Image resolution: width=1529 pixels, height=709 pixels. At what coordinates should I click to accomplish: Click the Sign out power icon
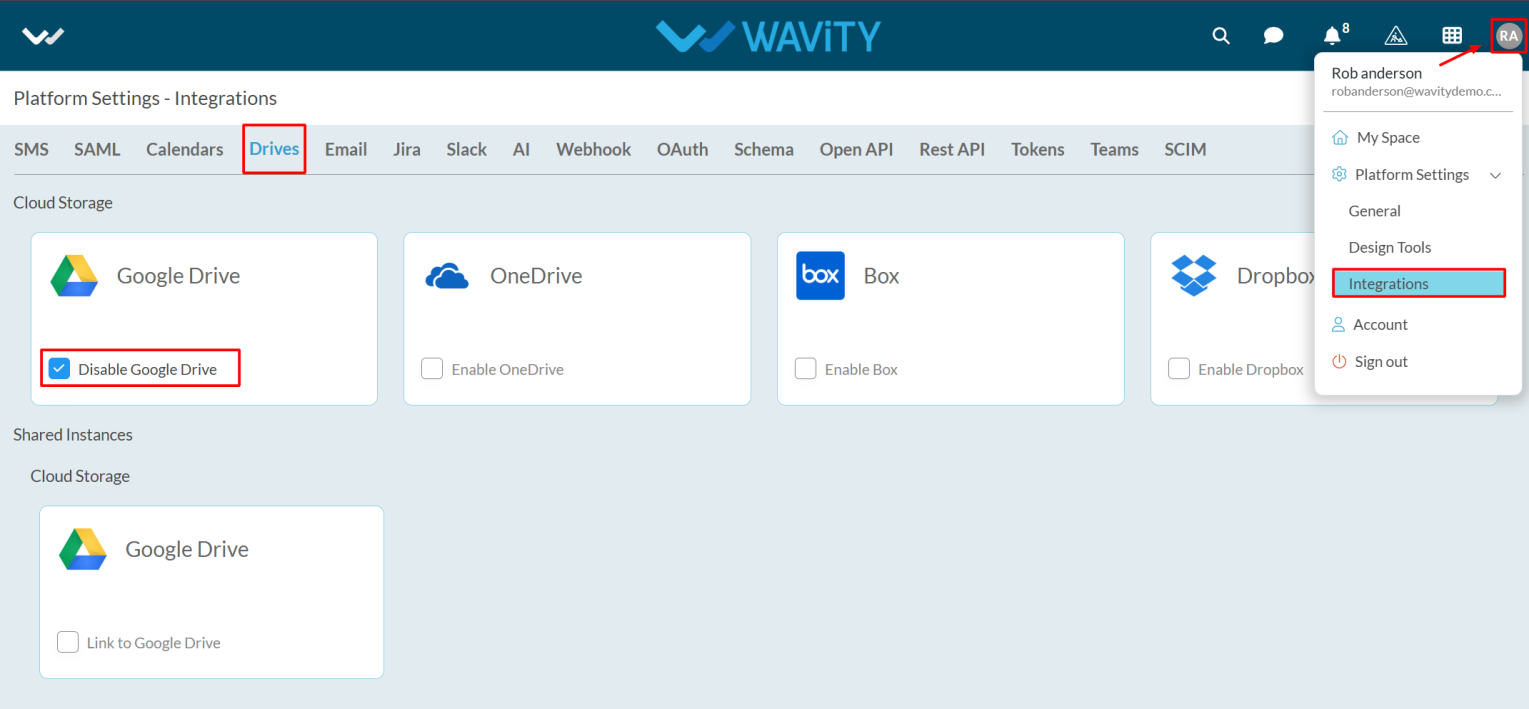pos(1339,361)
